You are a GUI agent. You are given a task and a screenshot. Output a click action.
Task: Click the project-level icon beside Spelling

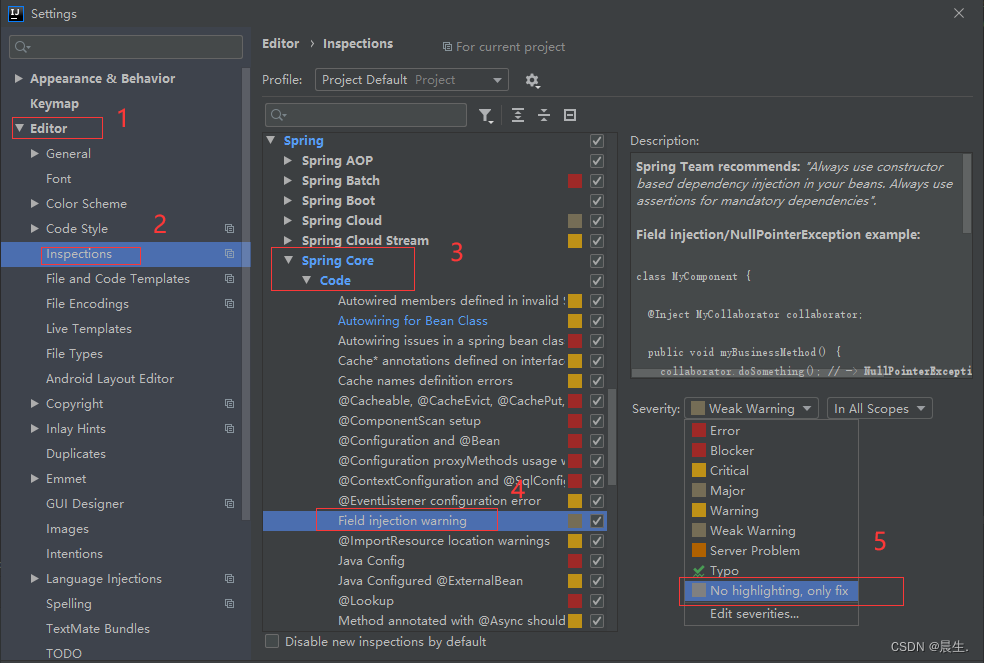tap(230, 603)
